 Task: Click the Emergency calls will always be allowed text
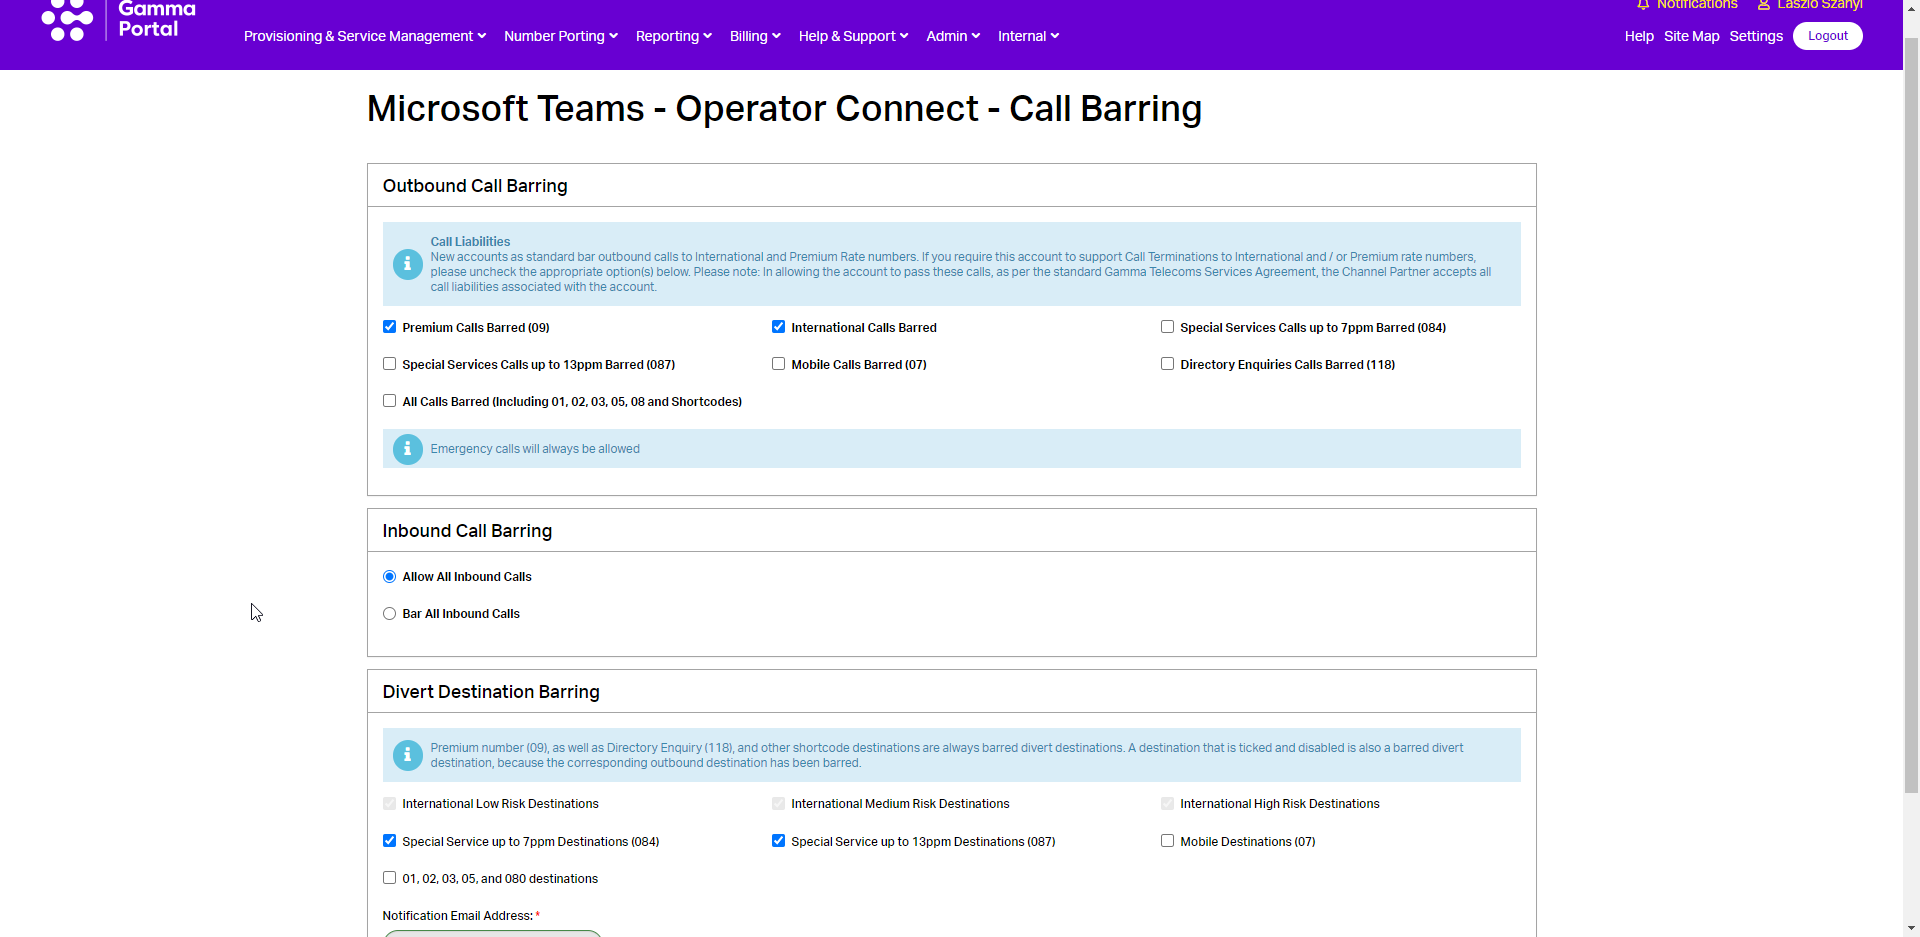tap(535, 449)
